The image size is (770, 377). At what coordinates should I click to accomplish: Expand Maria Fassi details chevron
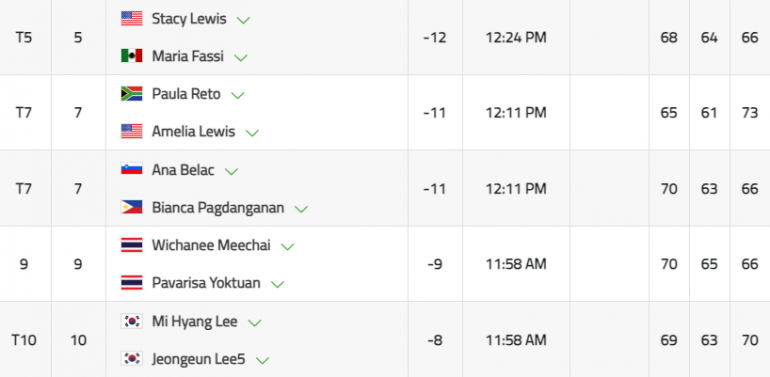pos(241,57)
